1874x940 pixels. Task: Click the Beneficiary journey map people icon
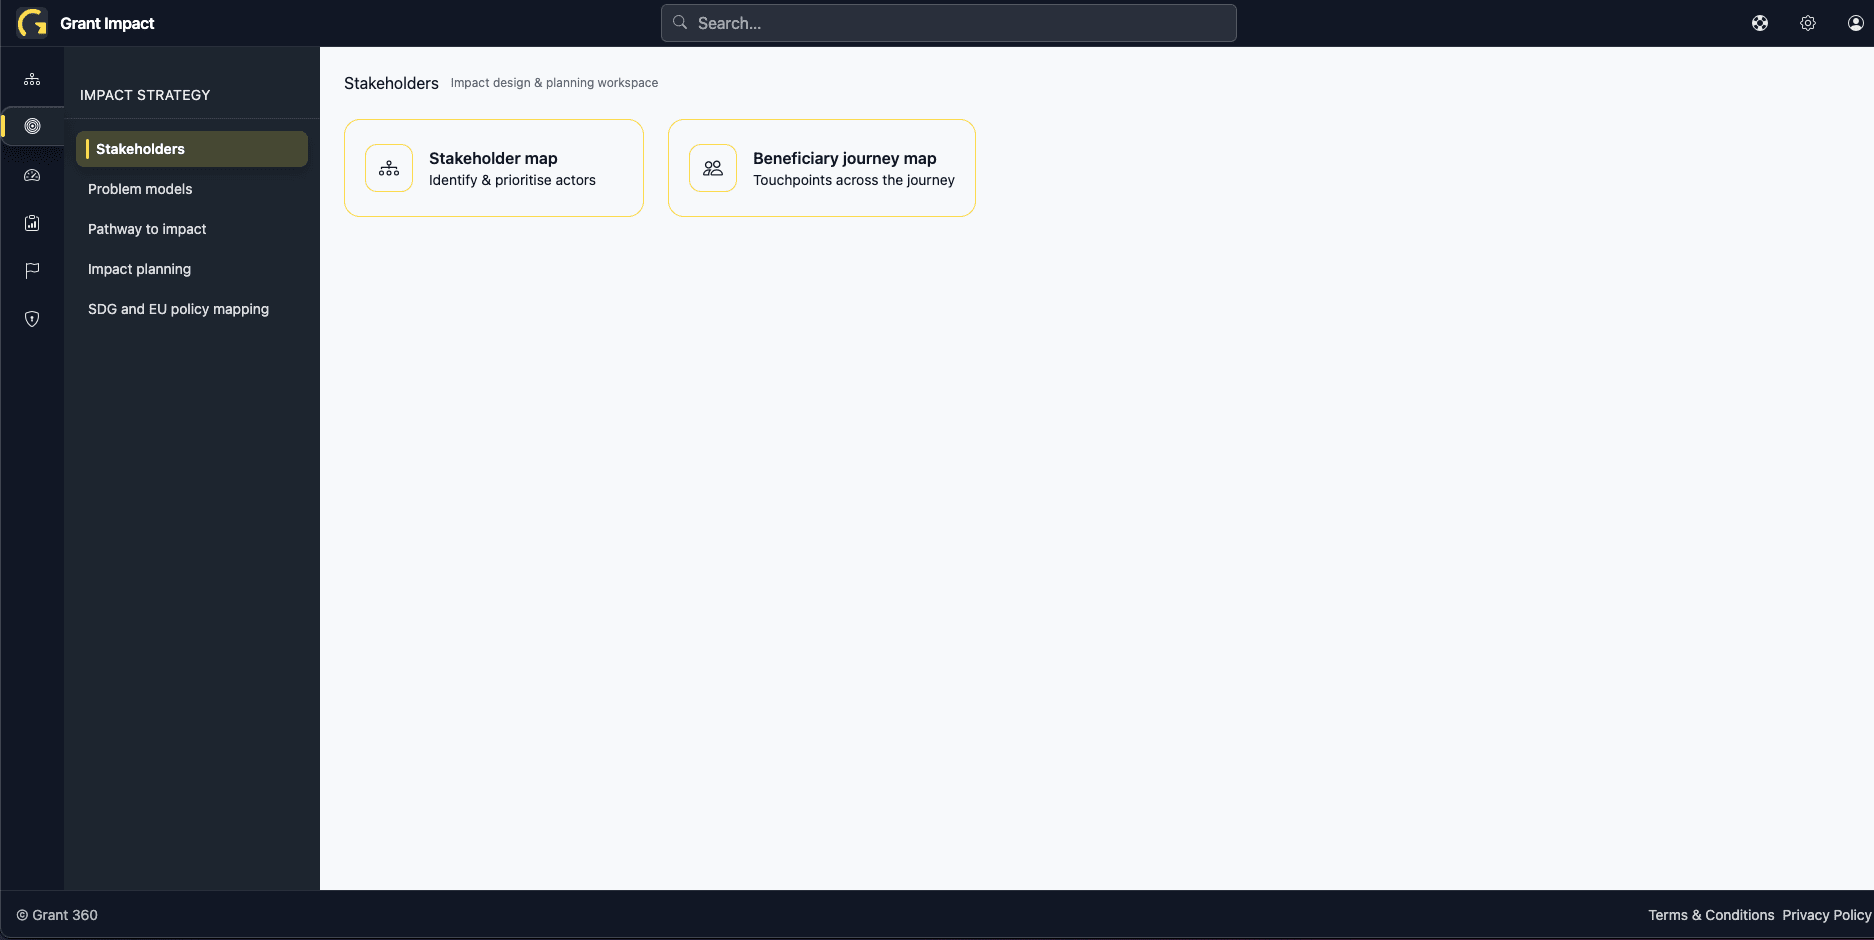click(x=713, y=168)
